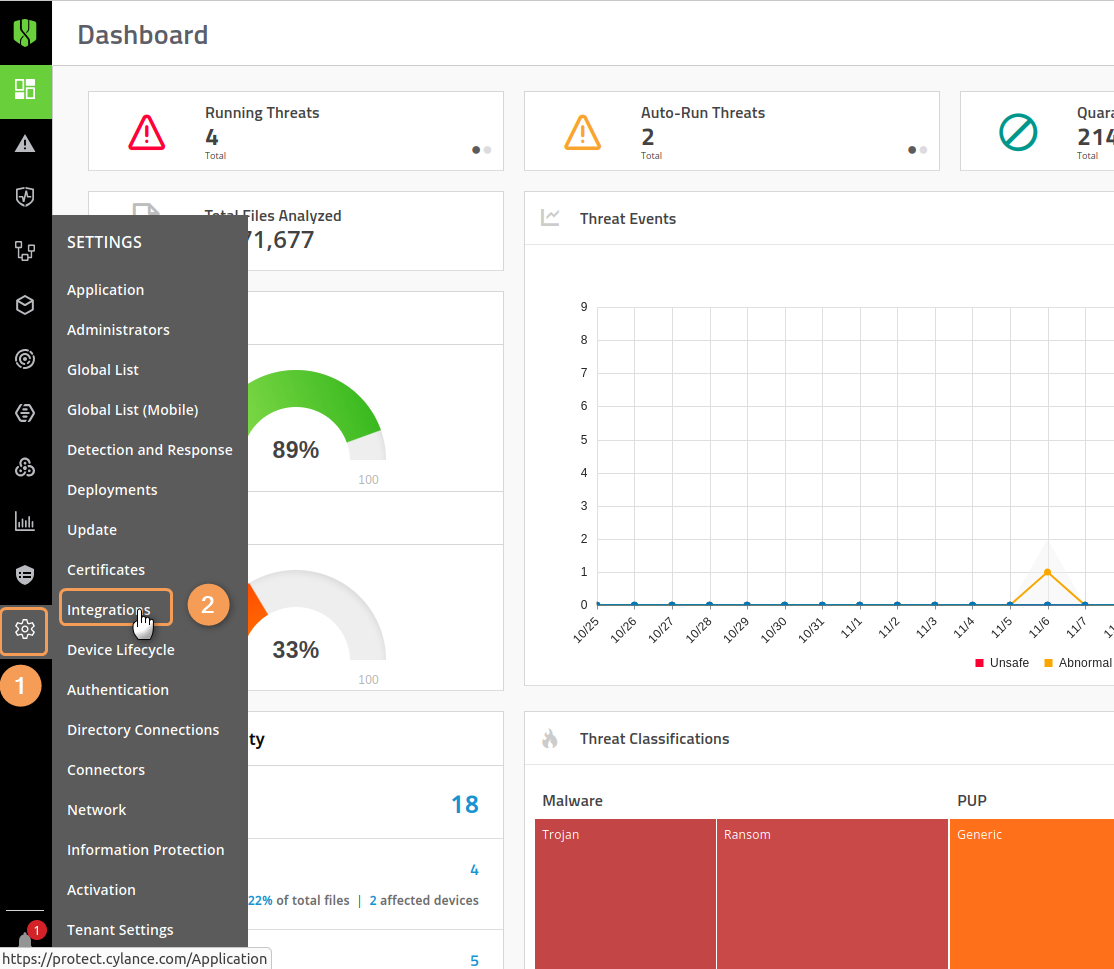The width and height of the screenshot is (1114, 969).
Task: Click the 18 count link
Action: point(464,804)
